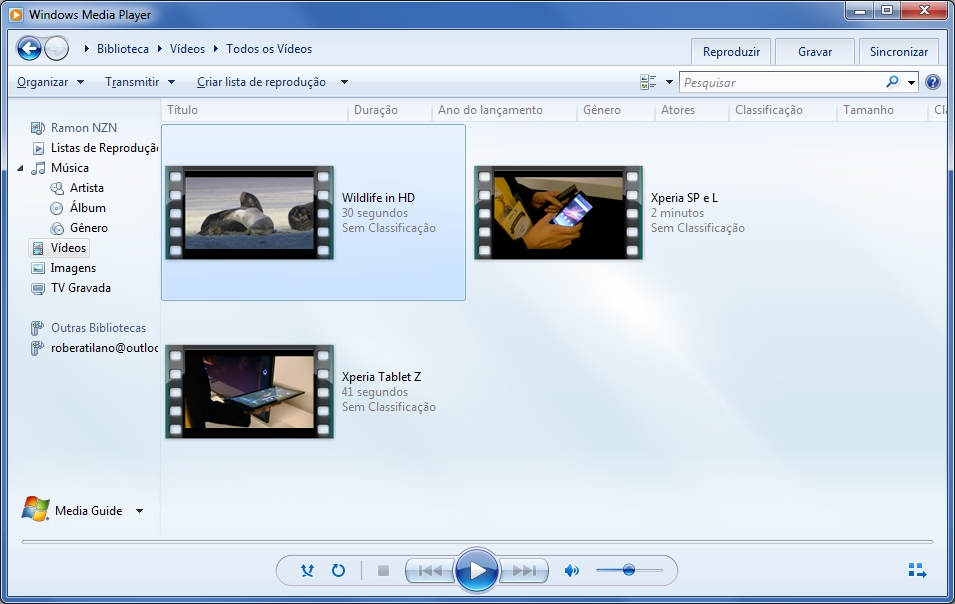Click the Xperia Tablet Z title text

[381, 377]
